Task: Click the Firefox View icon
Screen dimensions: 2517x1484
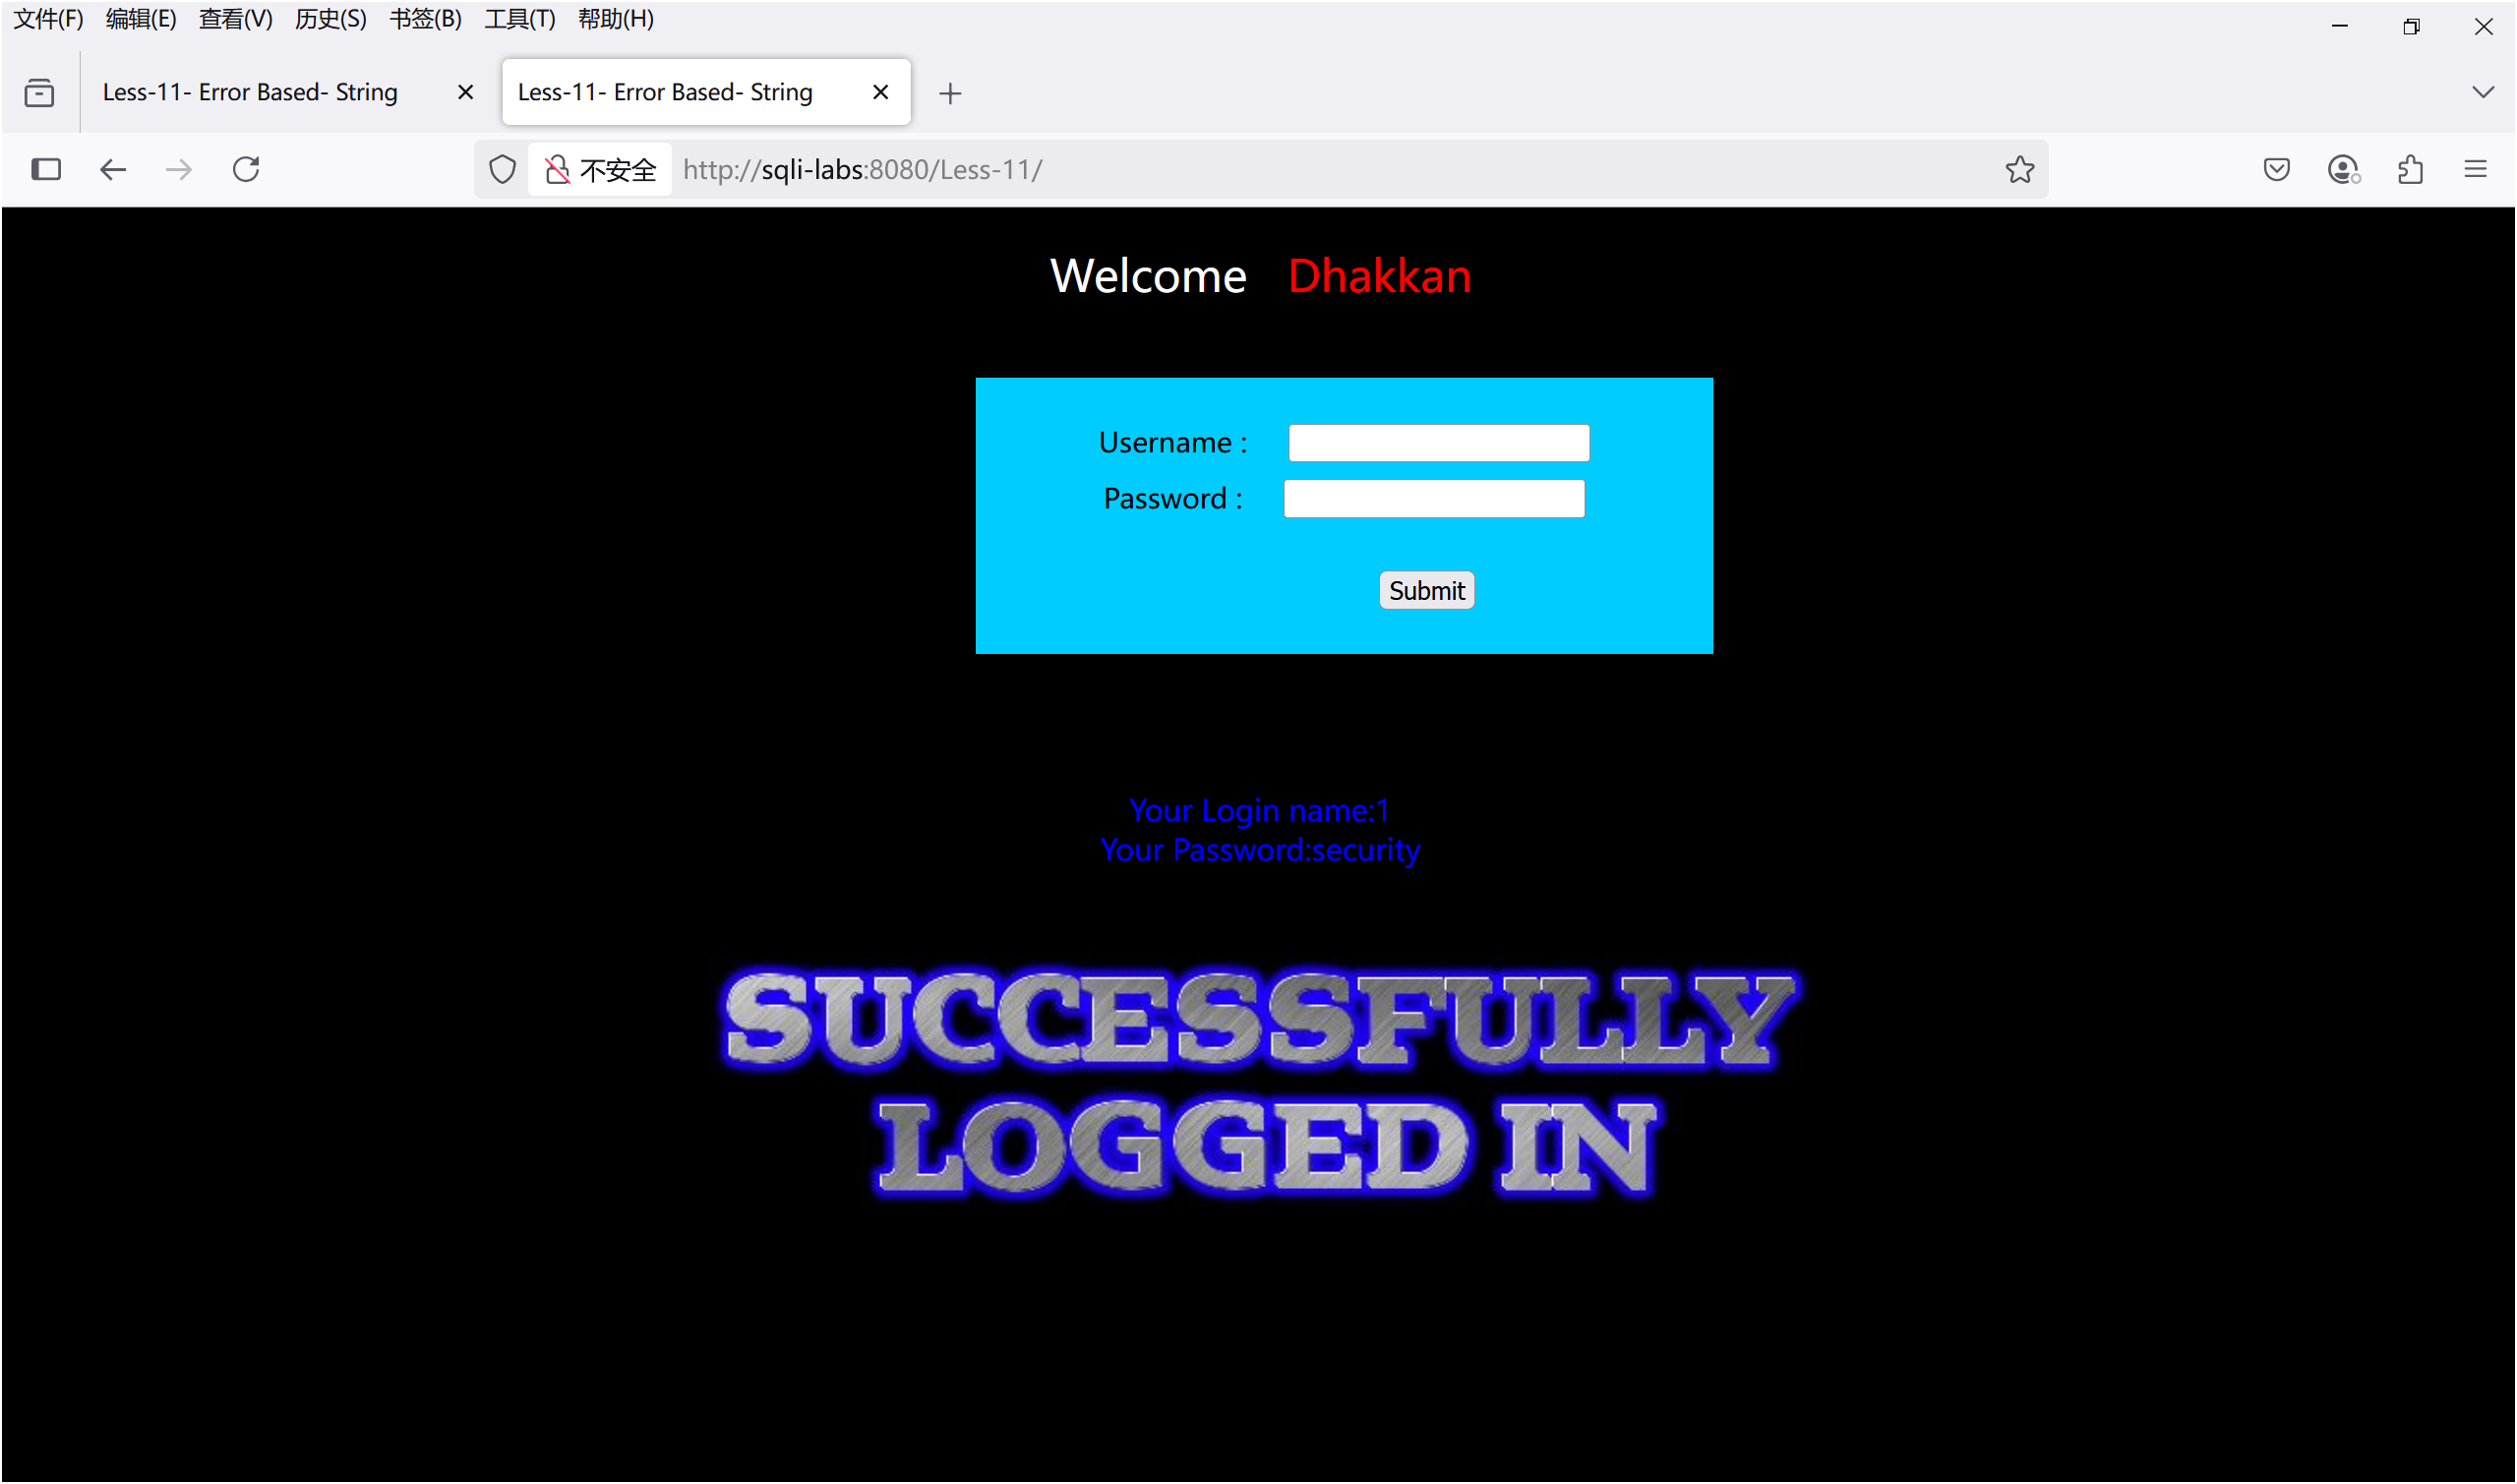Action: (39, 93)
